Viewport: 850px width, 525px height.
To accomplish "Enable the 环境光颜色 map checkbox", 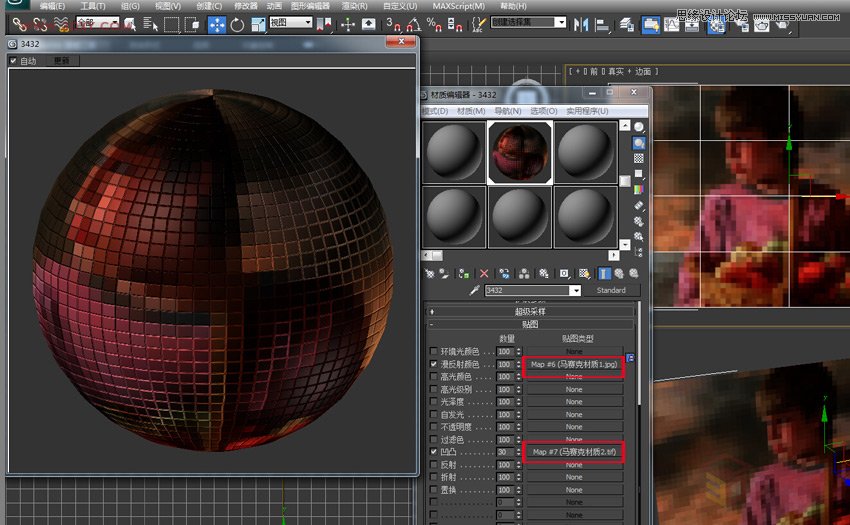I will coord(433,351).
